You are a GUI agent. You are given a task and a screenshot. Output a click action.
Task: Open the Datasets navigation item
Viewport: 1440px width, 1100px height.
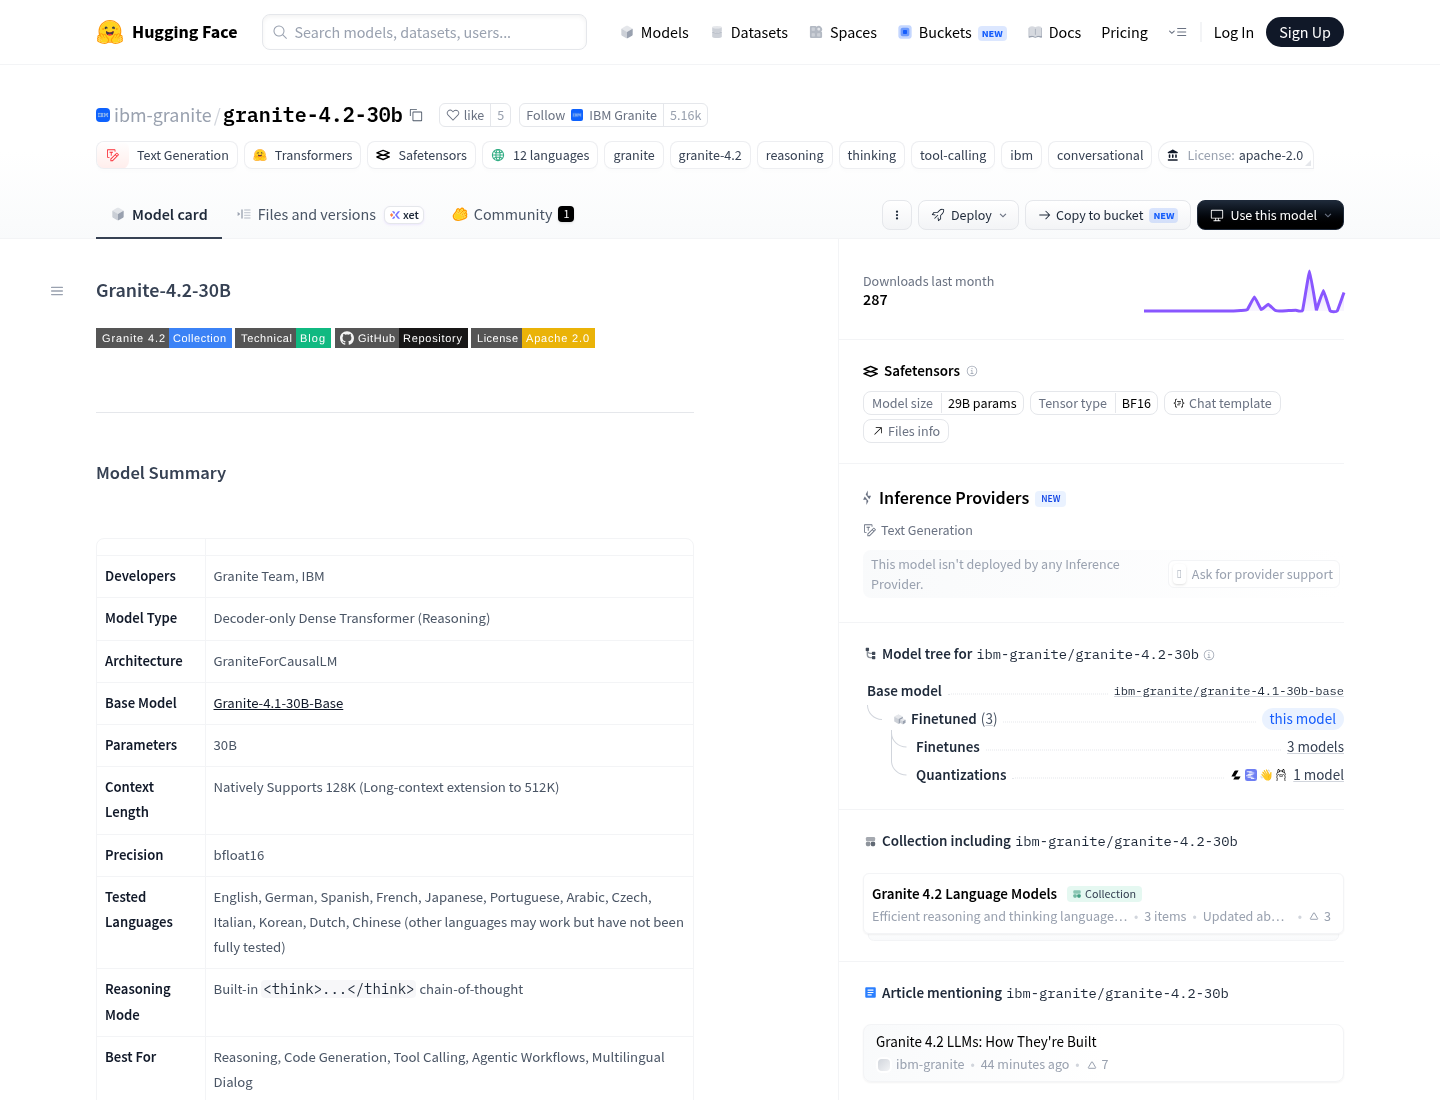[x=749, y=32]
